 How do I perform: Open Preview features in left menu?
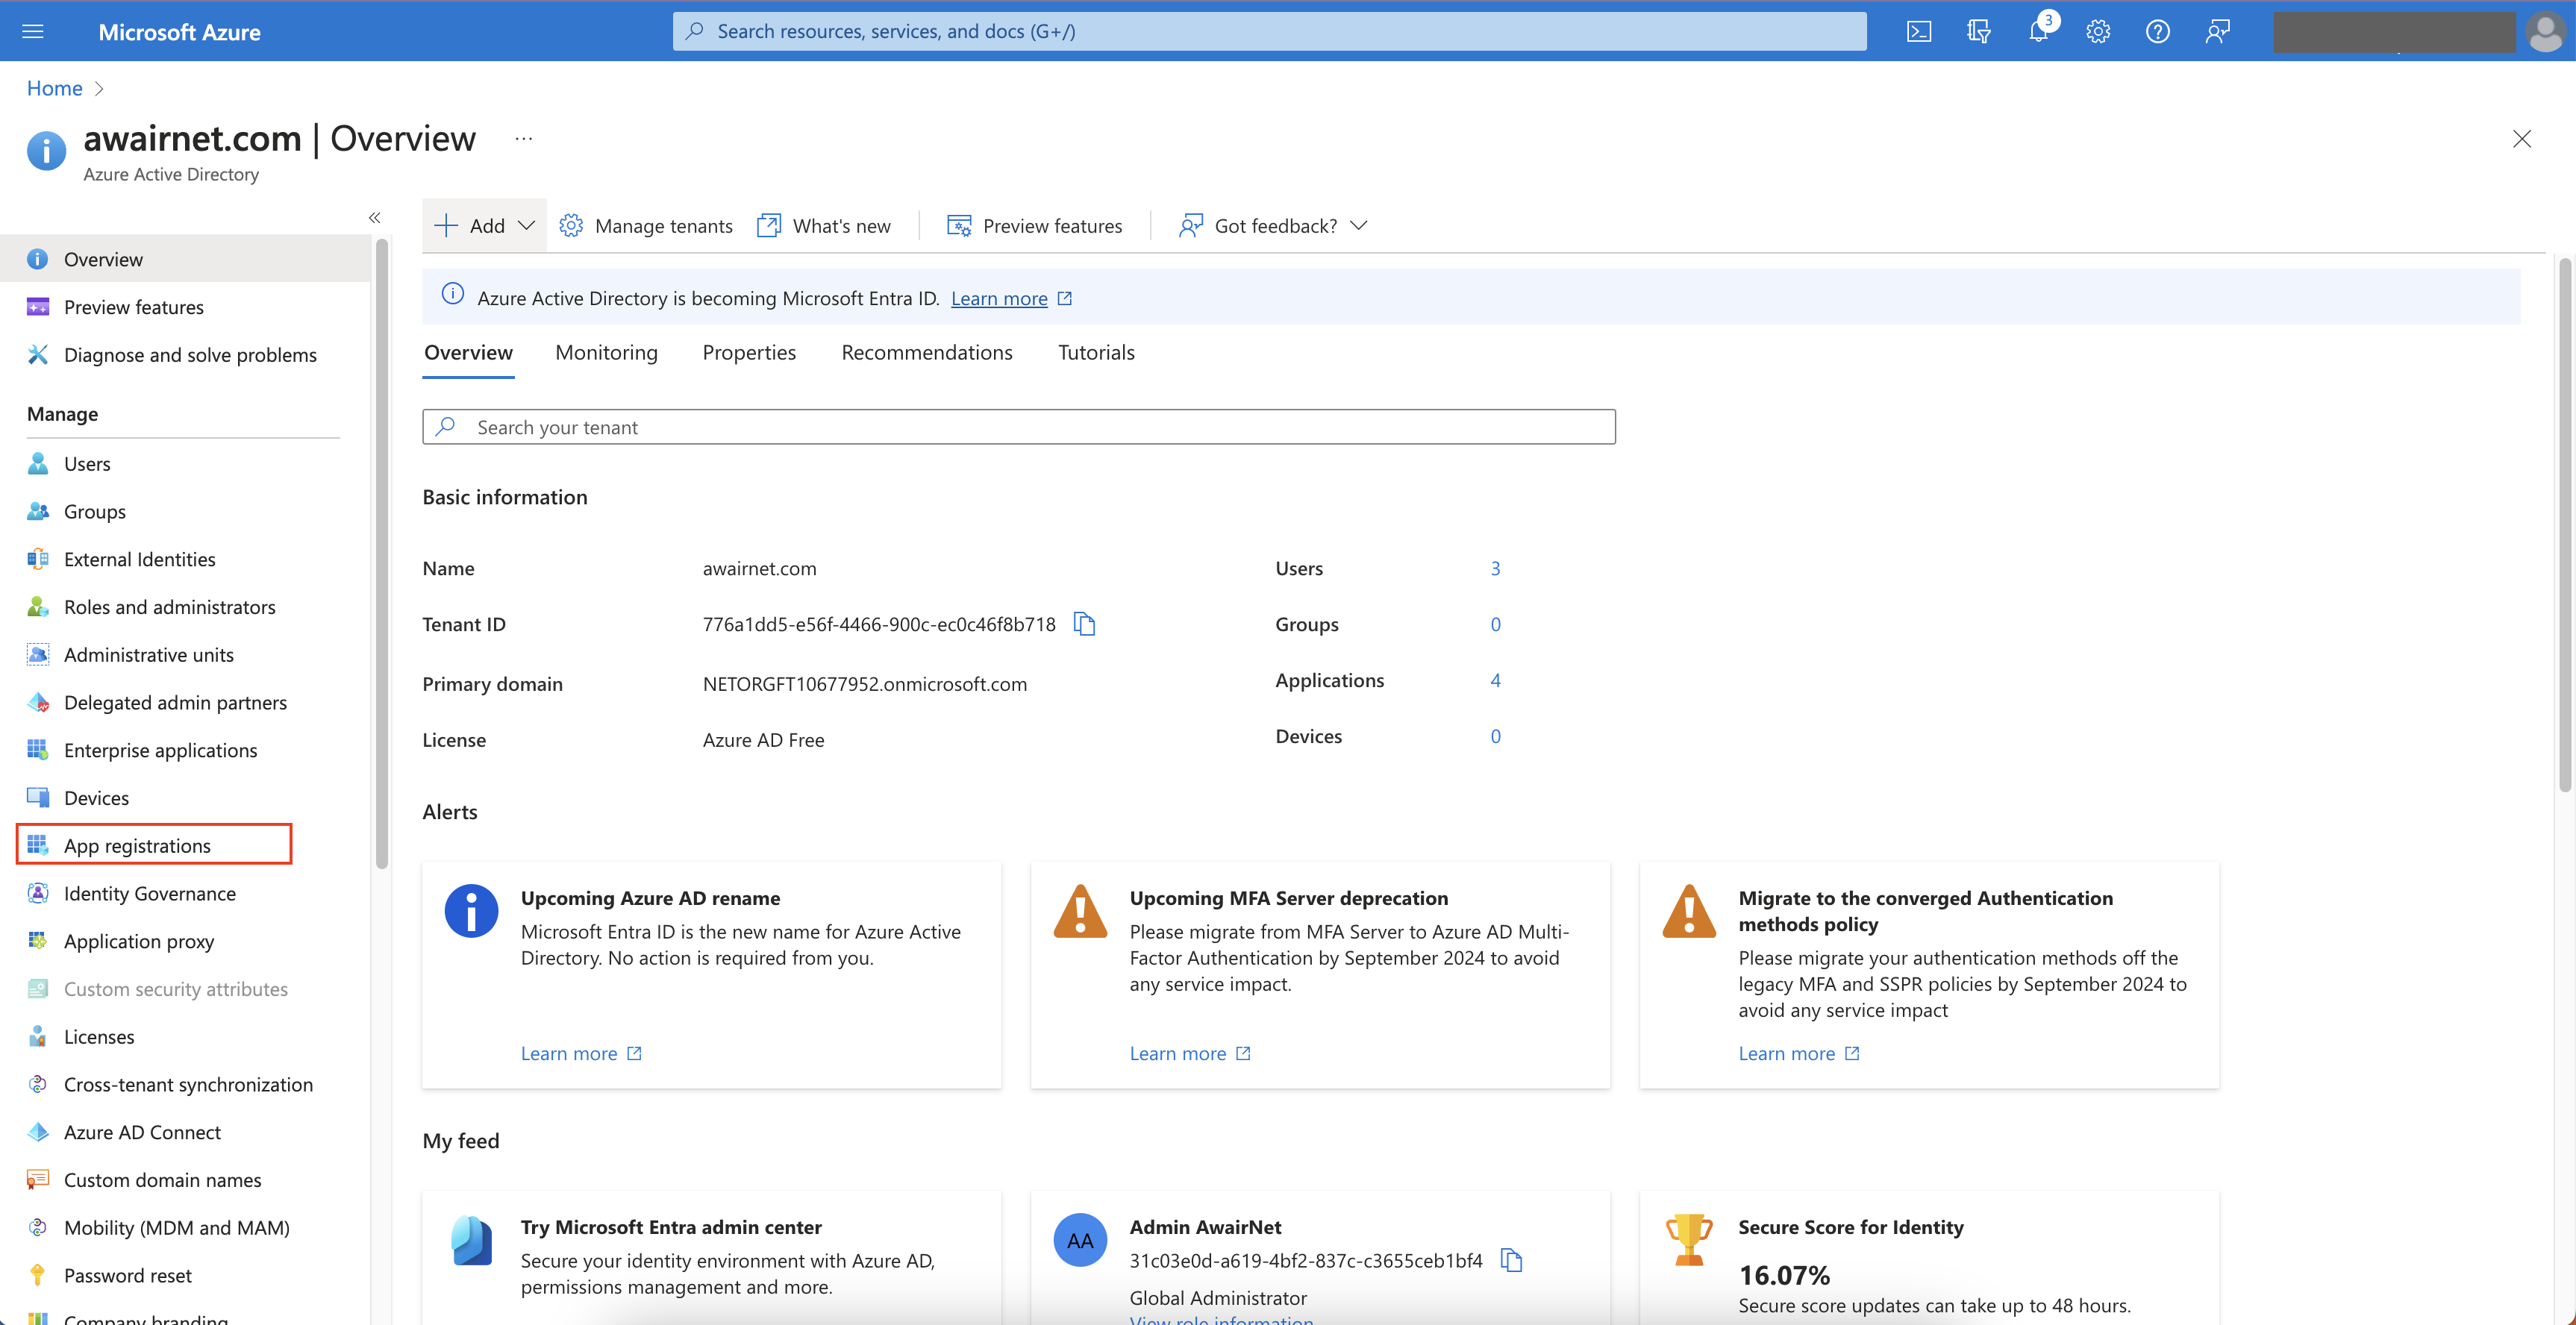[133, 307]
